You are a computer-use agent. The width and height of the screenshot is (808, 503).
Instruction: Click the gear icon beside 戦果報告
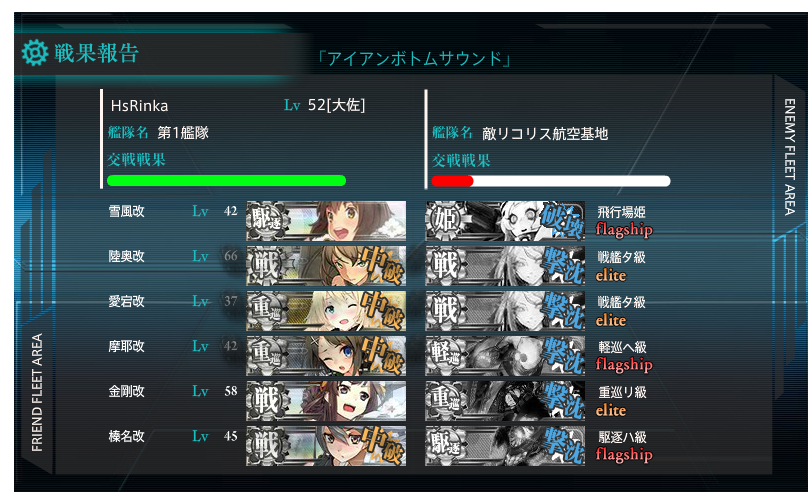tap(35, 53)
